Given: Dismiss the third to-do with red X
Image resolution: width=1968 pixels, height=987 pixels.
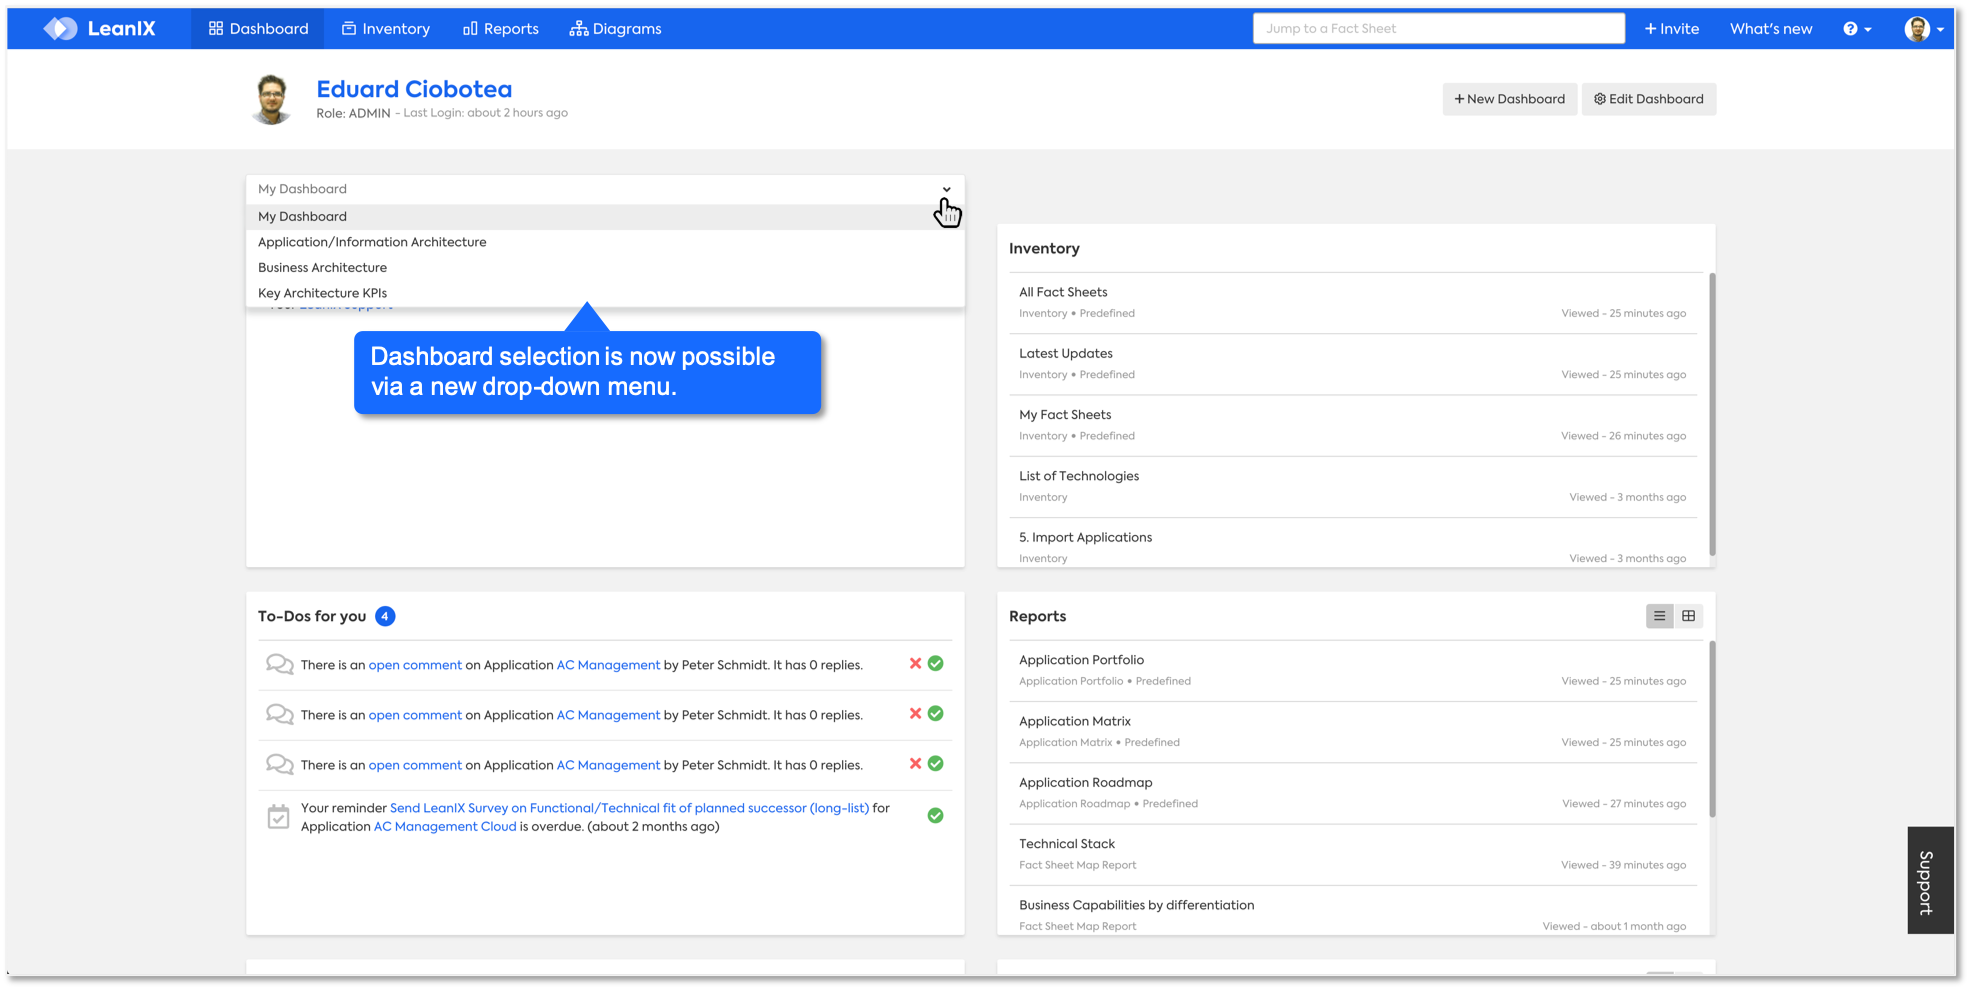Looking at the screenshot, I should click(x=915, y=764).
